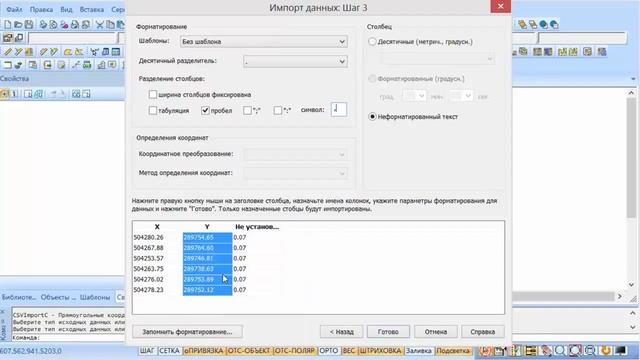Toggle ШАГ snap step in status bar
The image size is (640, 360).
point(147,351)
